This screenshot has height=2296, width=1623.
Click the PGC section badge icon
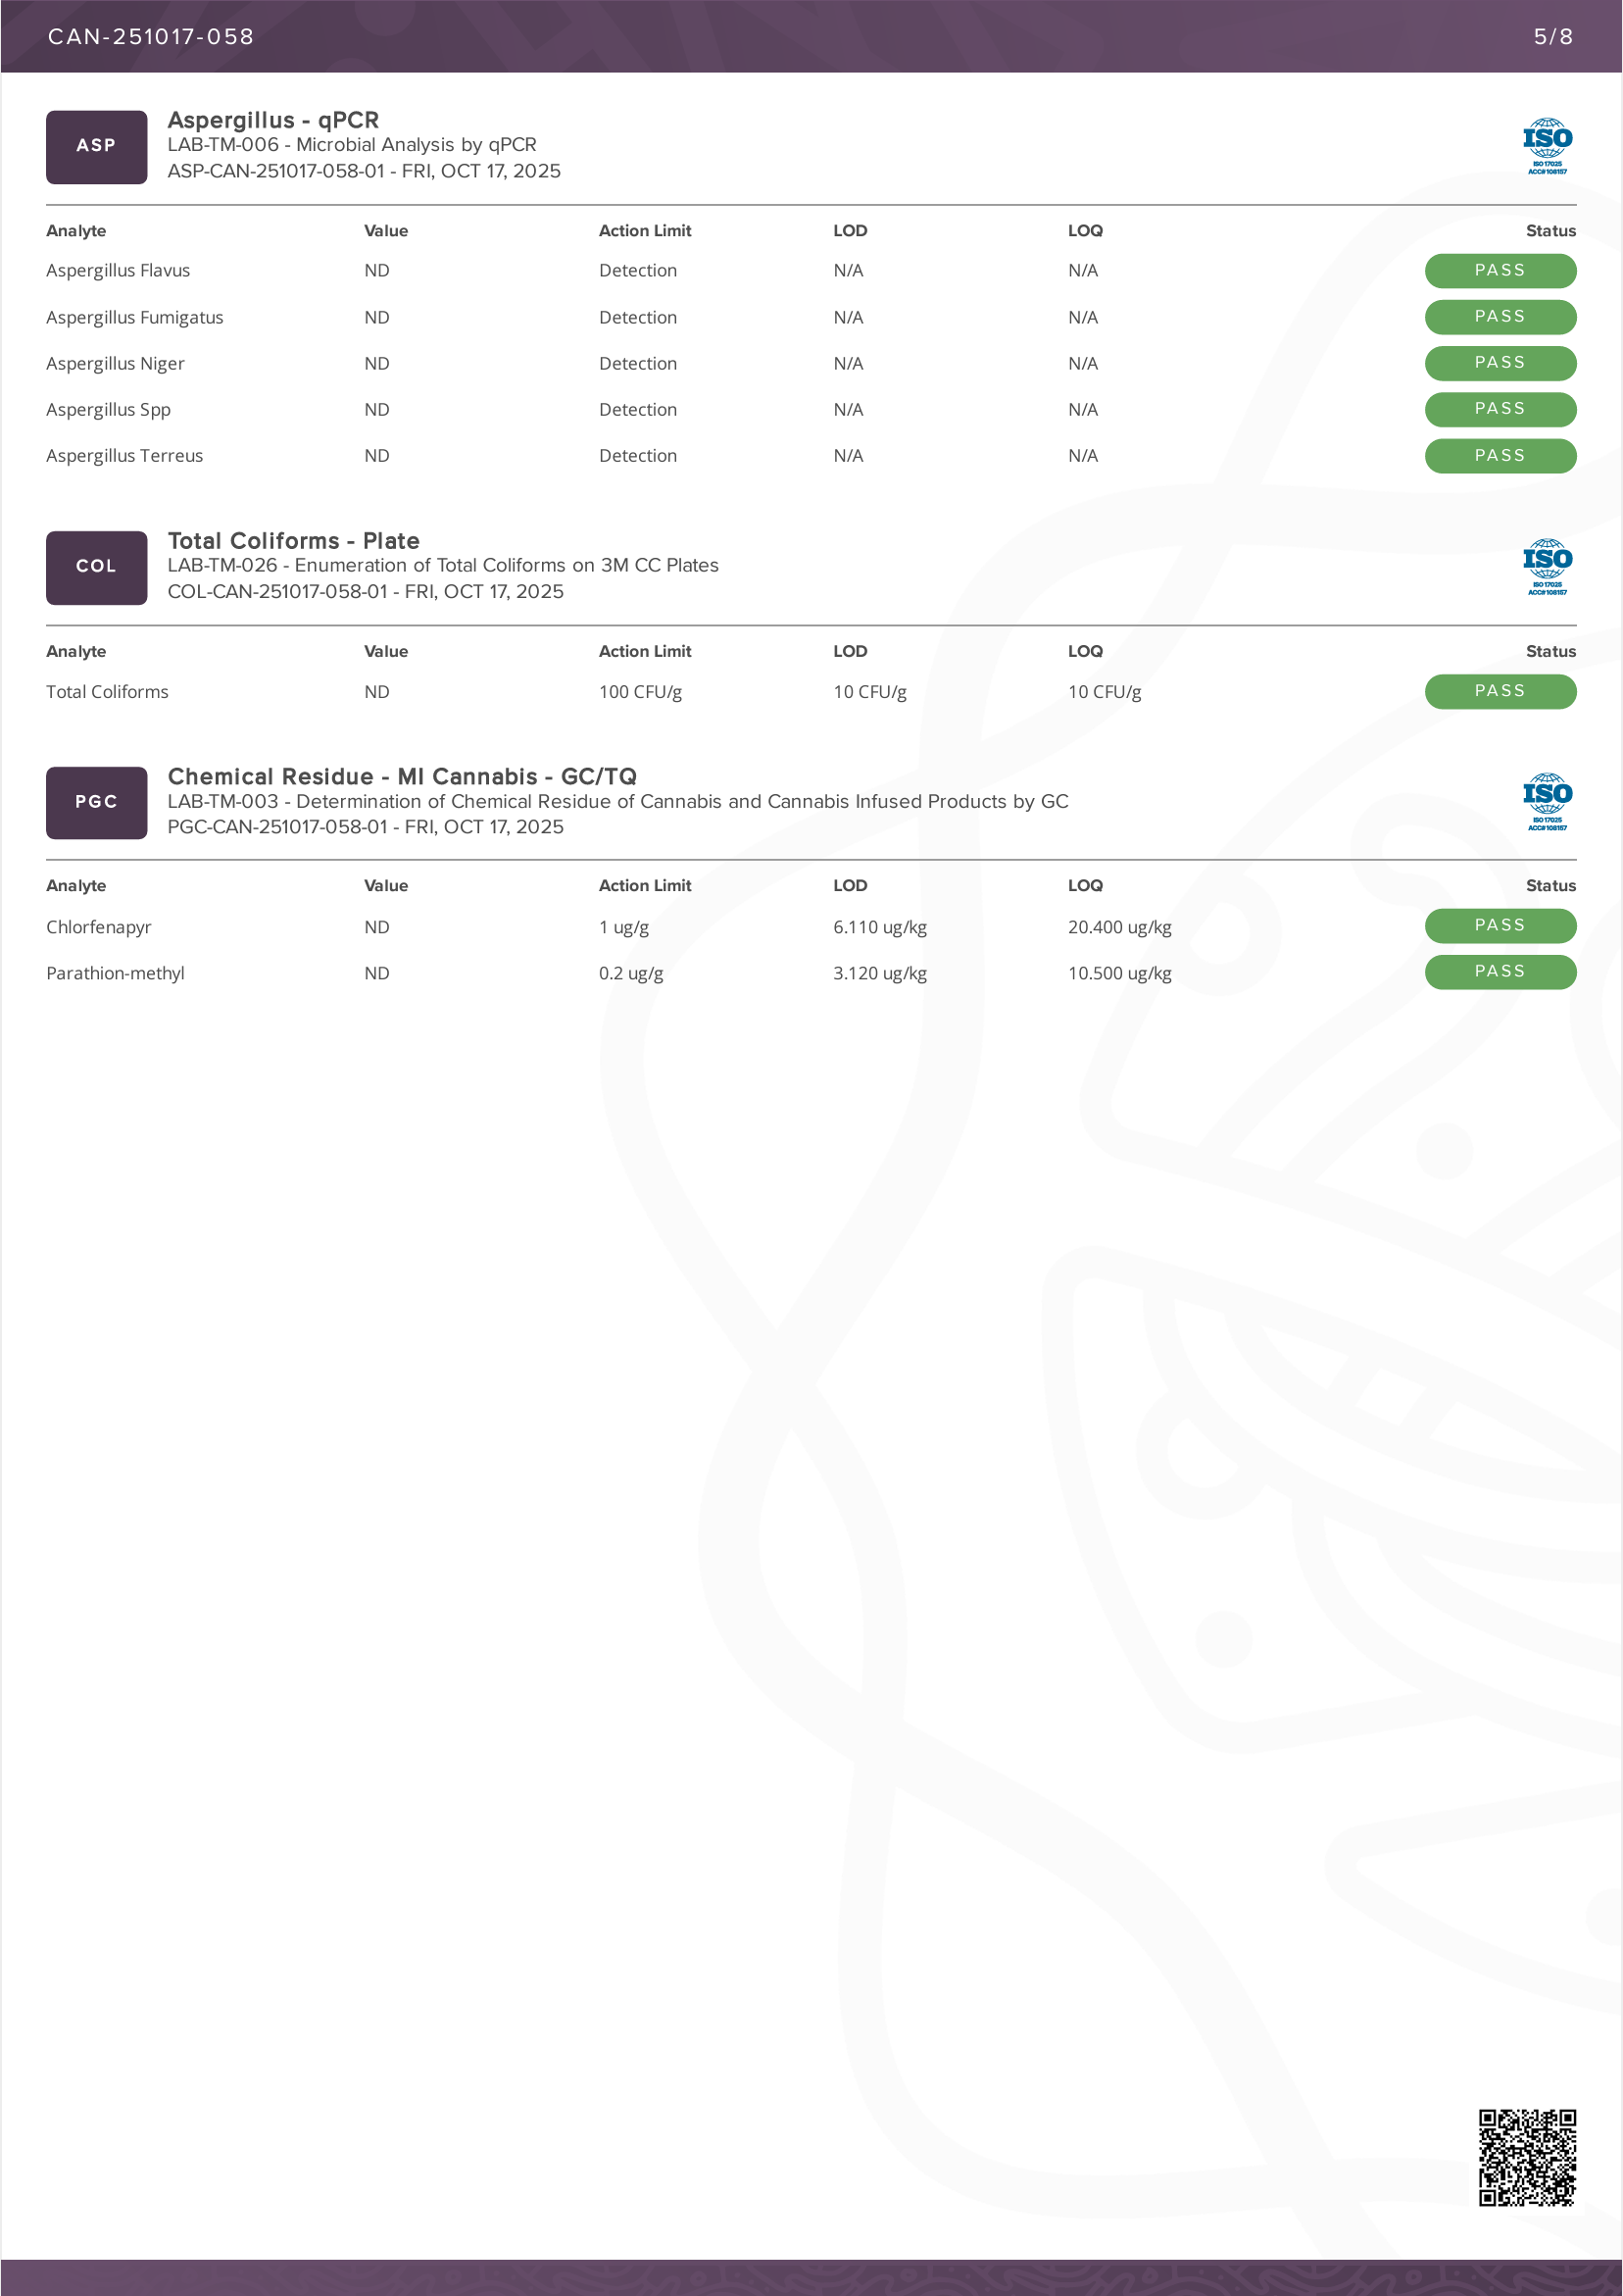point(96,802)
